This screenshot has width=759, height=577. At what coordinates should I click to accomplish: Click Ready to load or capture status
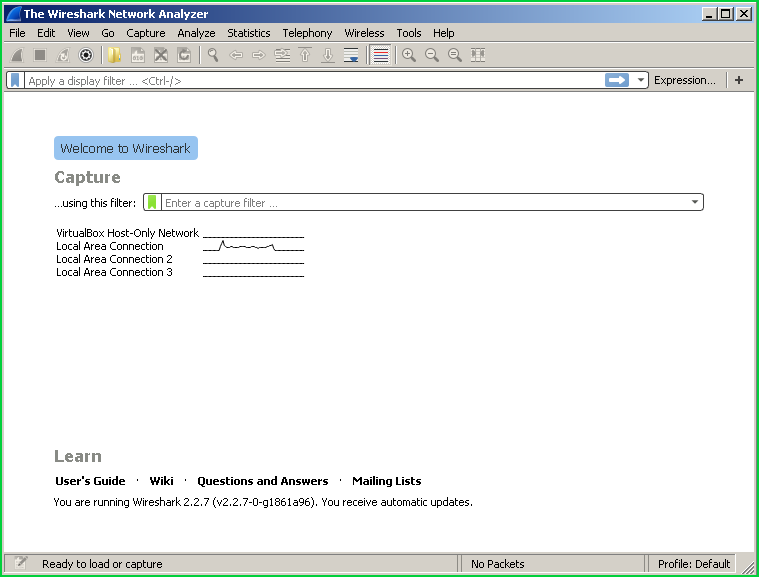coord(102,564)
